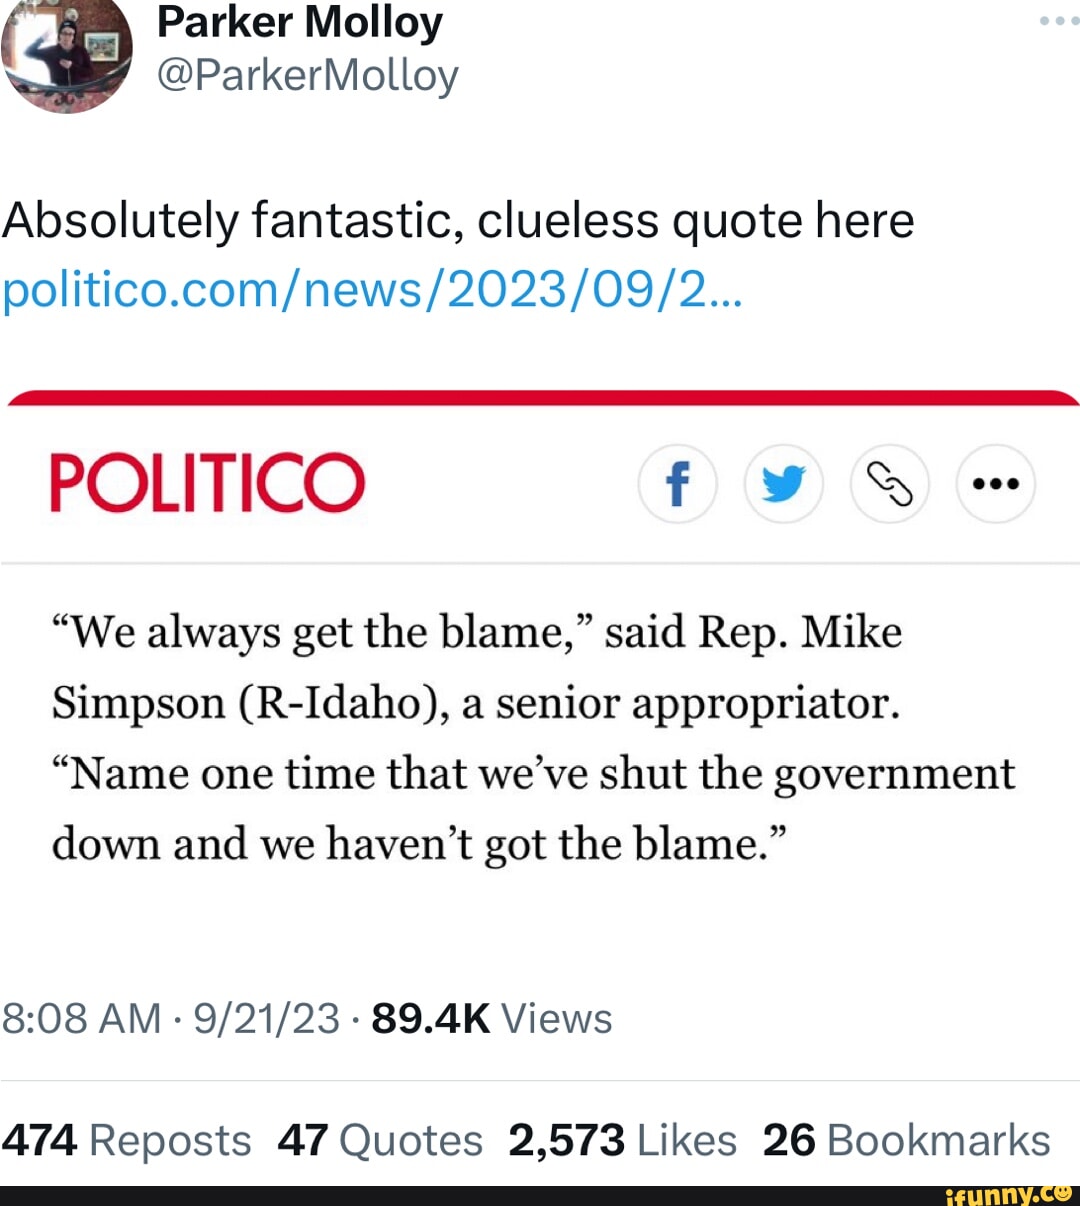View the 2,573 Likes list
Screen dimensions: 1080x1206
coord(622,1140)
